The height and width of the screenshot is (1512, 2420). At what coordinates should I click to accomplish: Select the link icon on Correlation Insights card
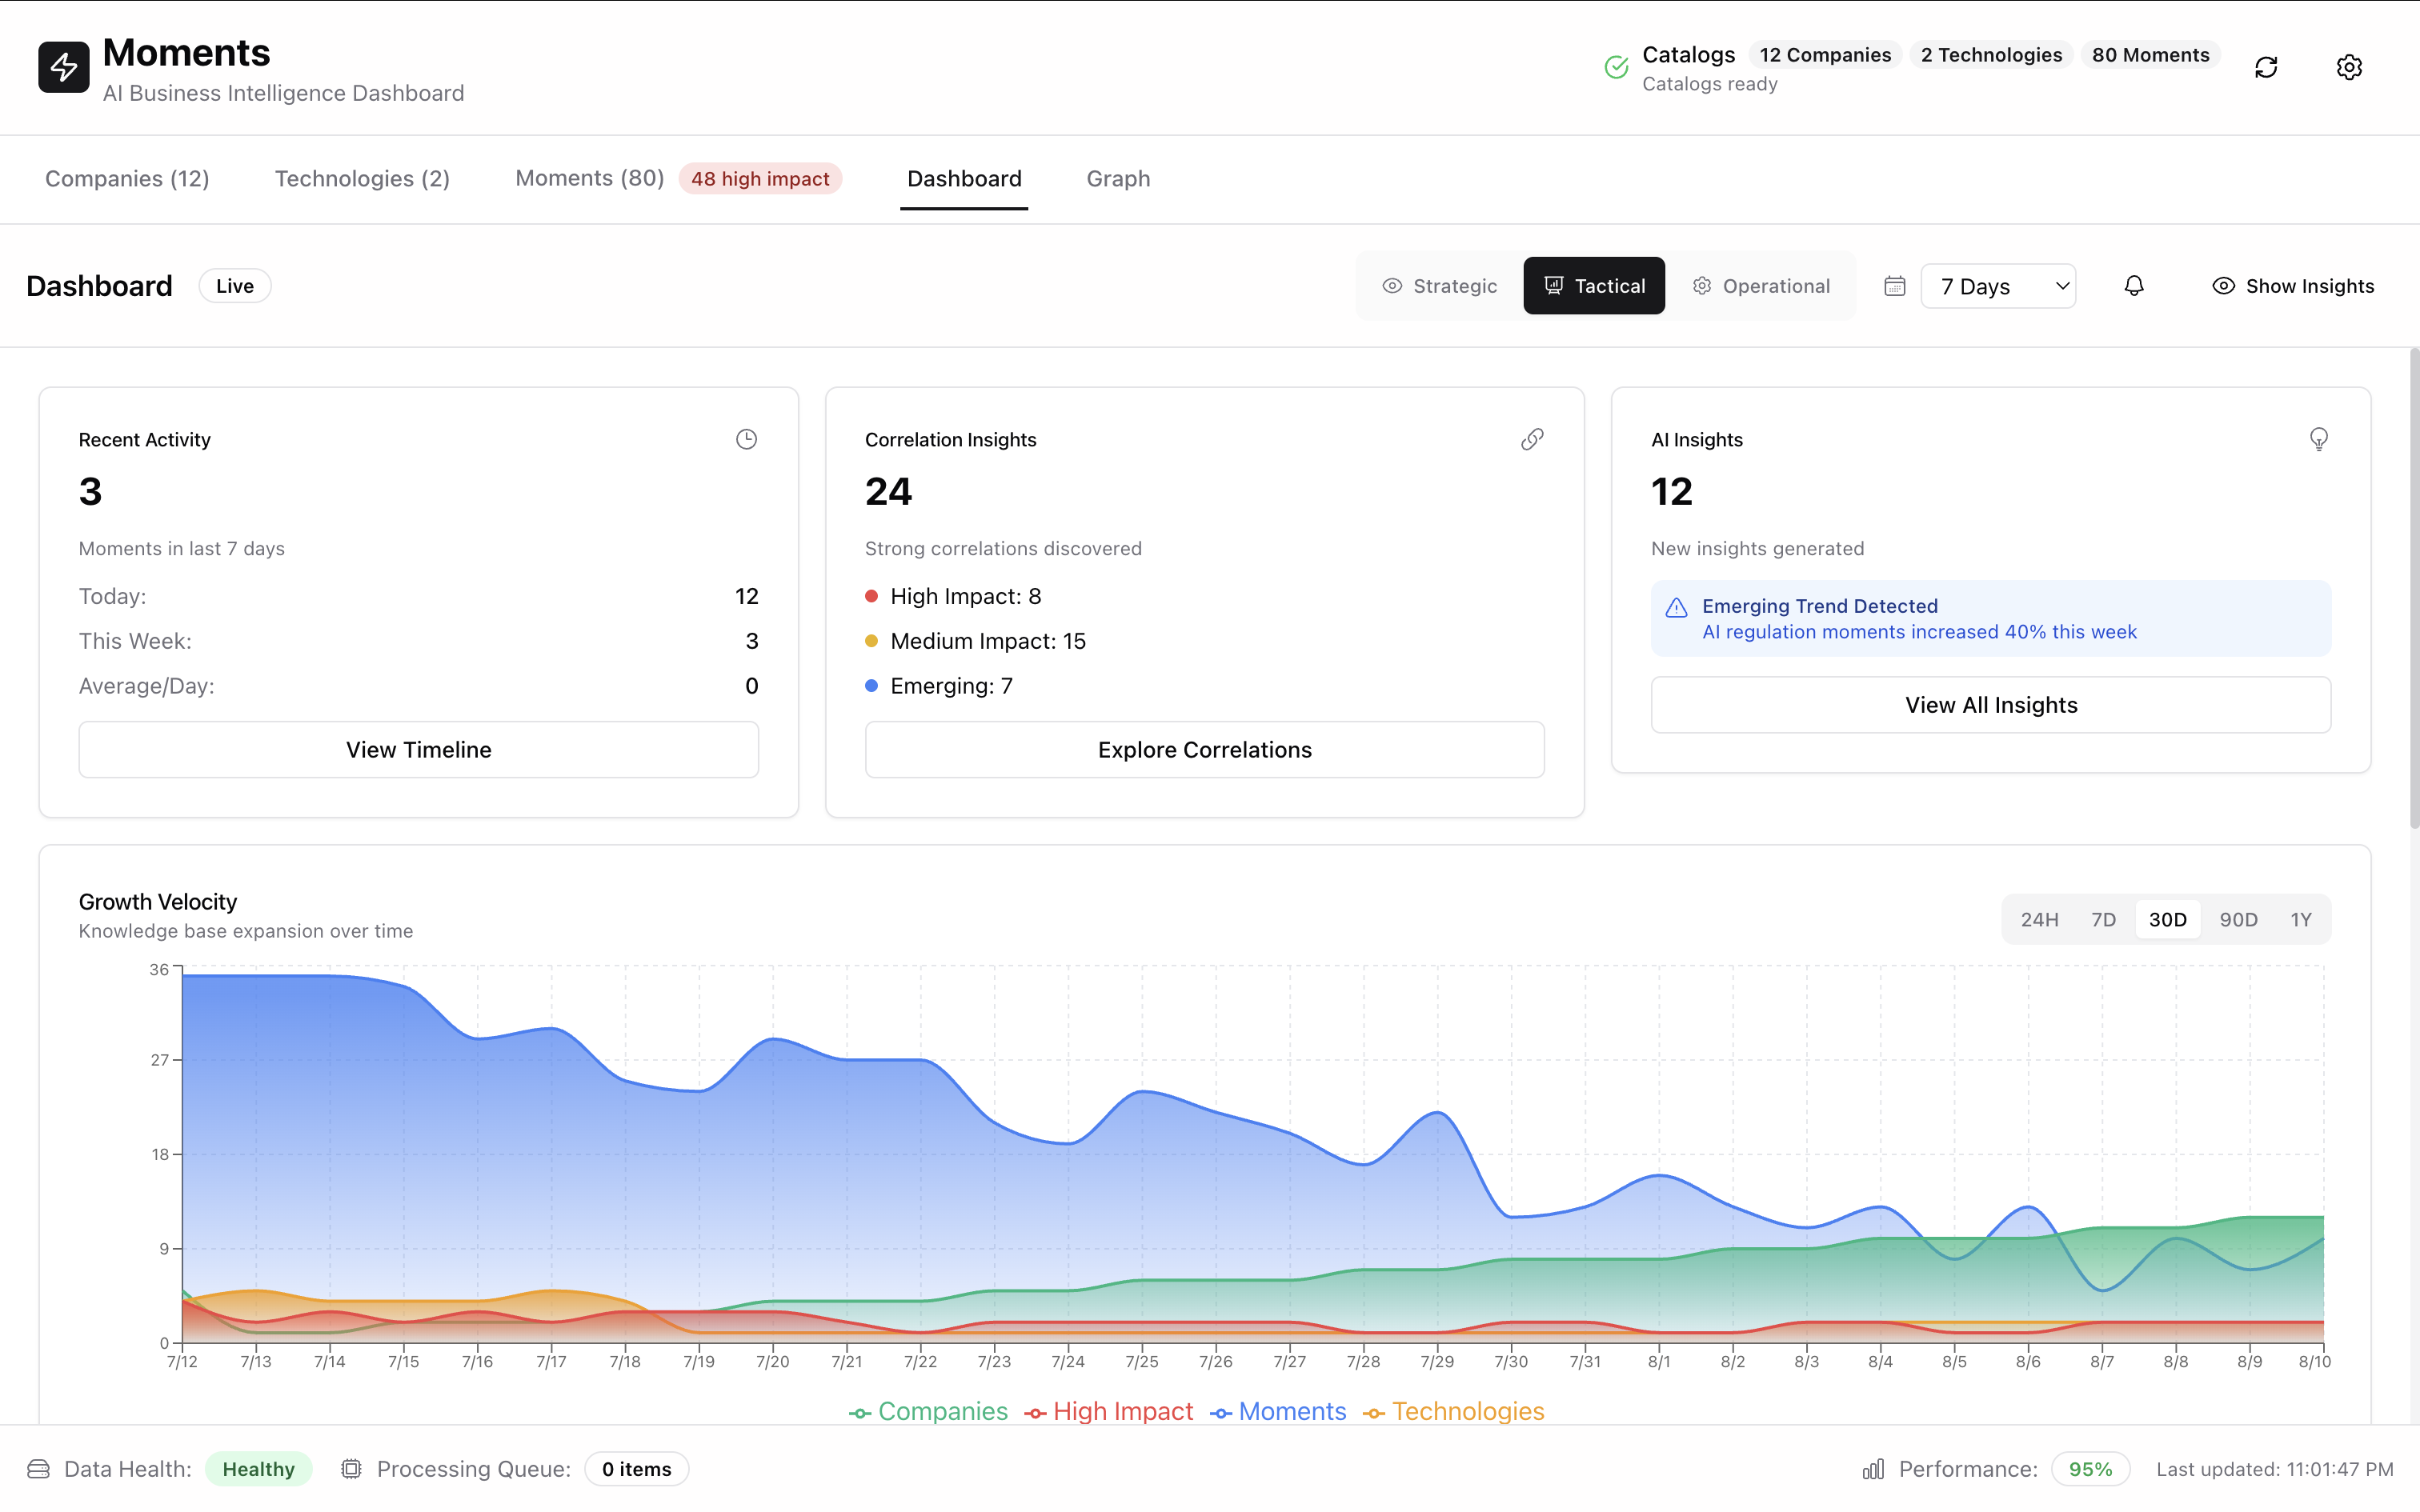(x=1532, y=438)
